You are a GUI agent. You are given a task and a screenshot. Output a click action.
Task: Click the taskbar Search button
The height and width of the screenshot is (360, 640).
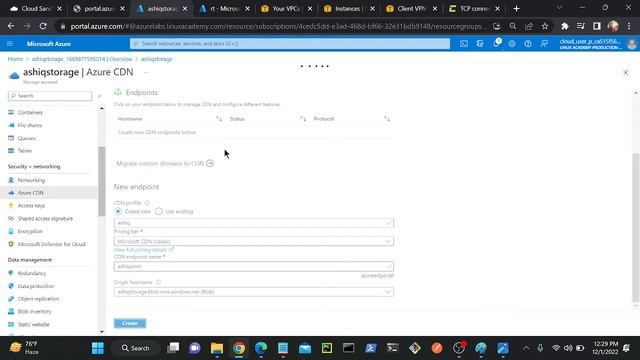point(136,348)
